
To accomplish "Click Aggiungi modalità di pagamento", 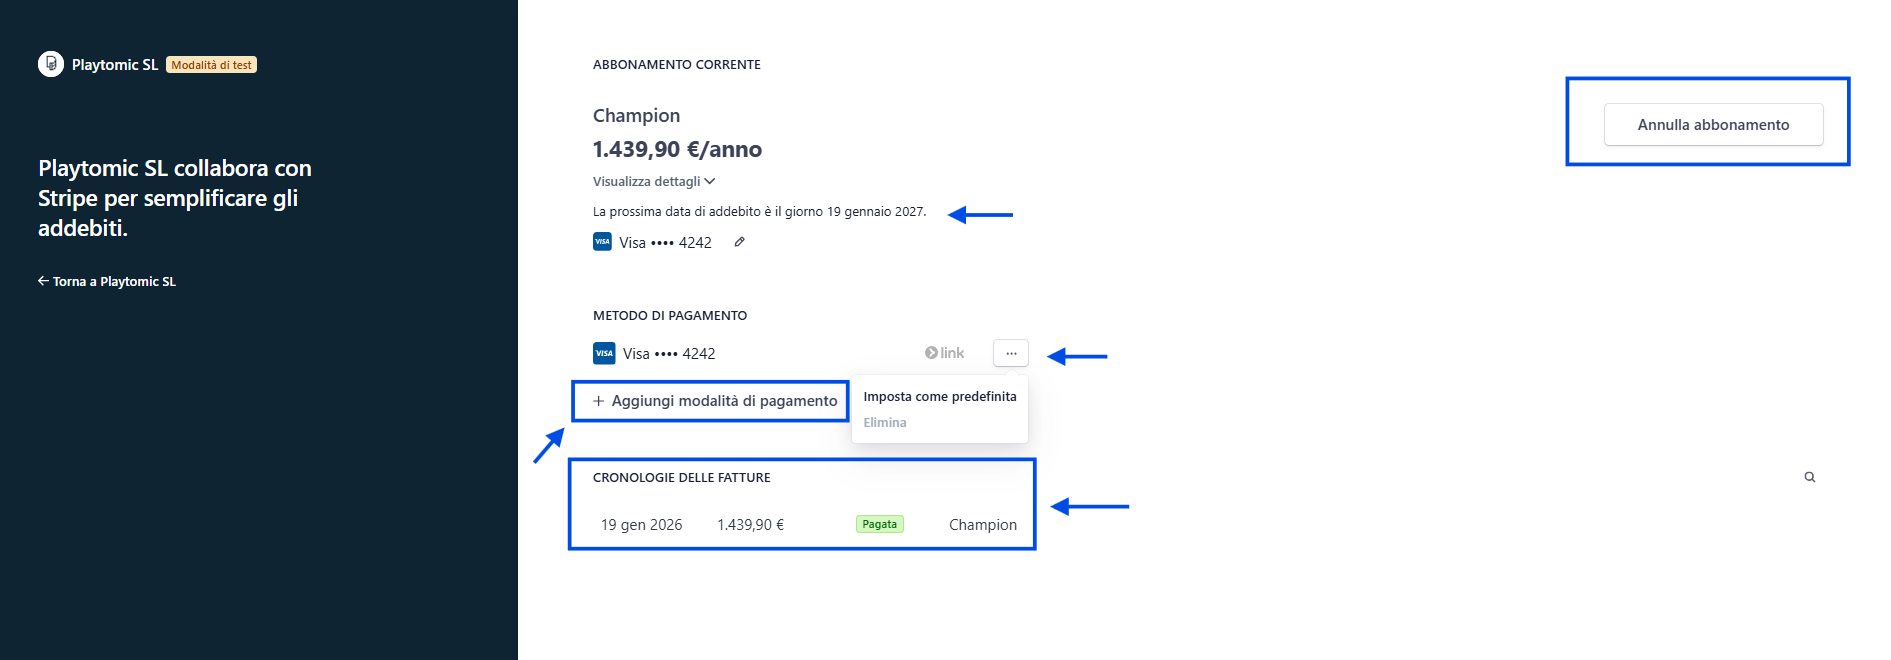I will (x=724, y=401).
